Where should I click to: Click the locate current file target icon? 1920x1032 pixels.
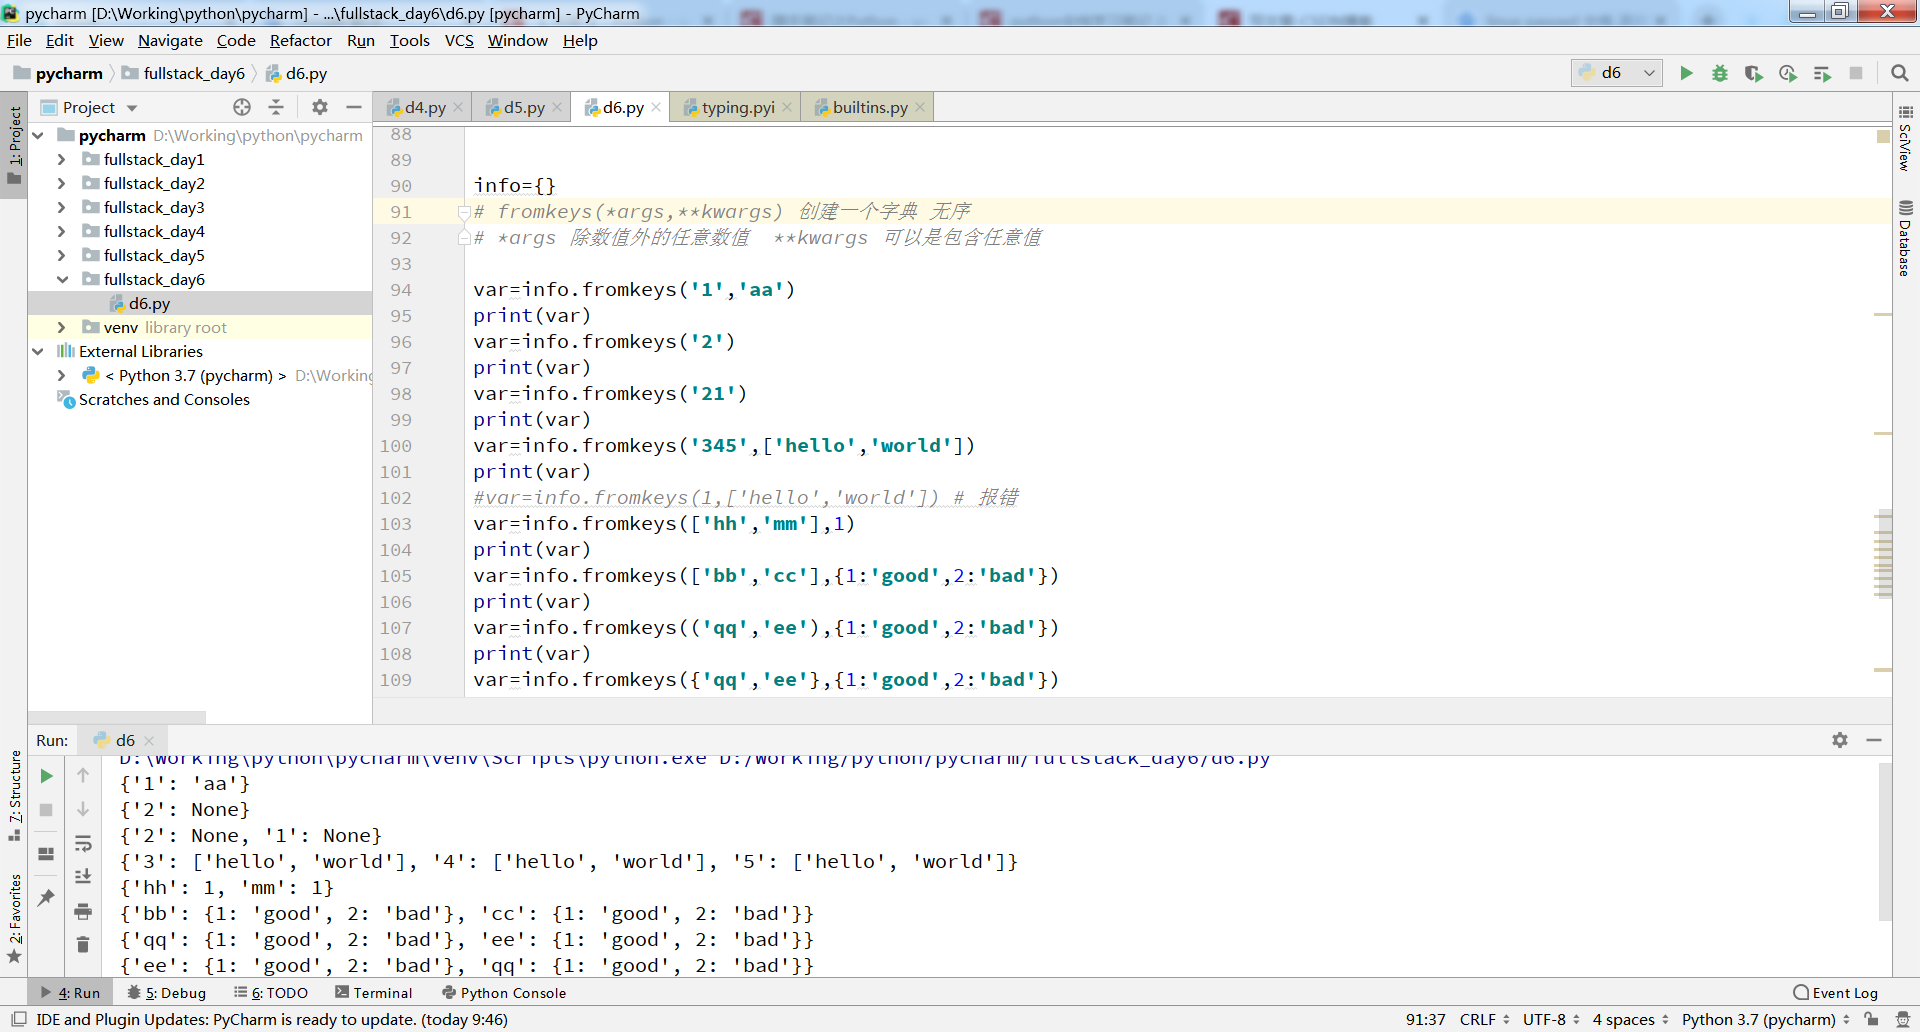point(242,107)
